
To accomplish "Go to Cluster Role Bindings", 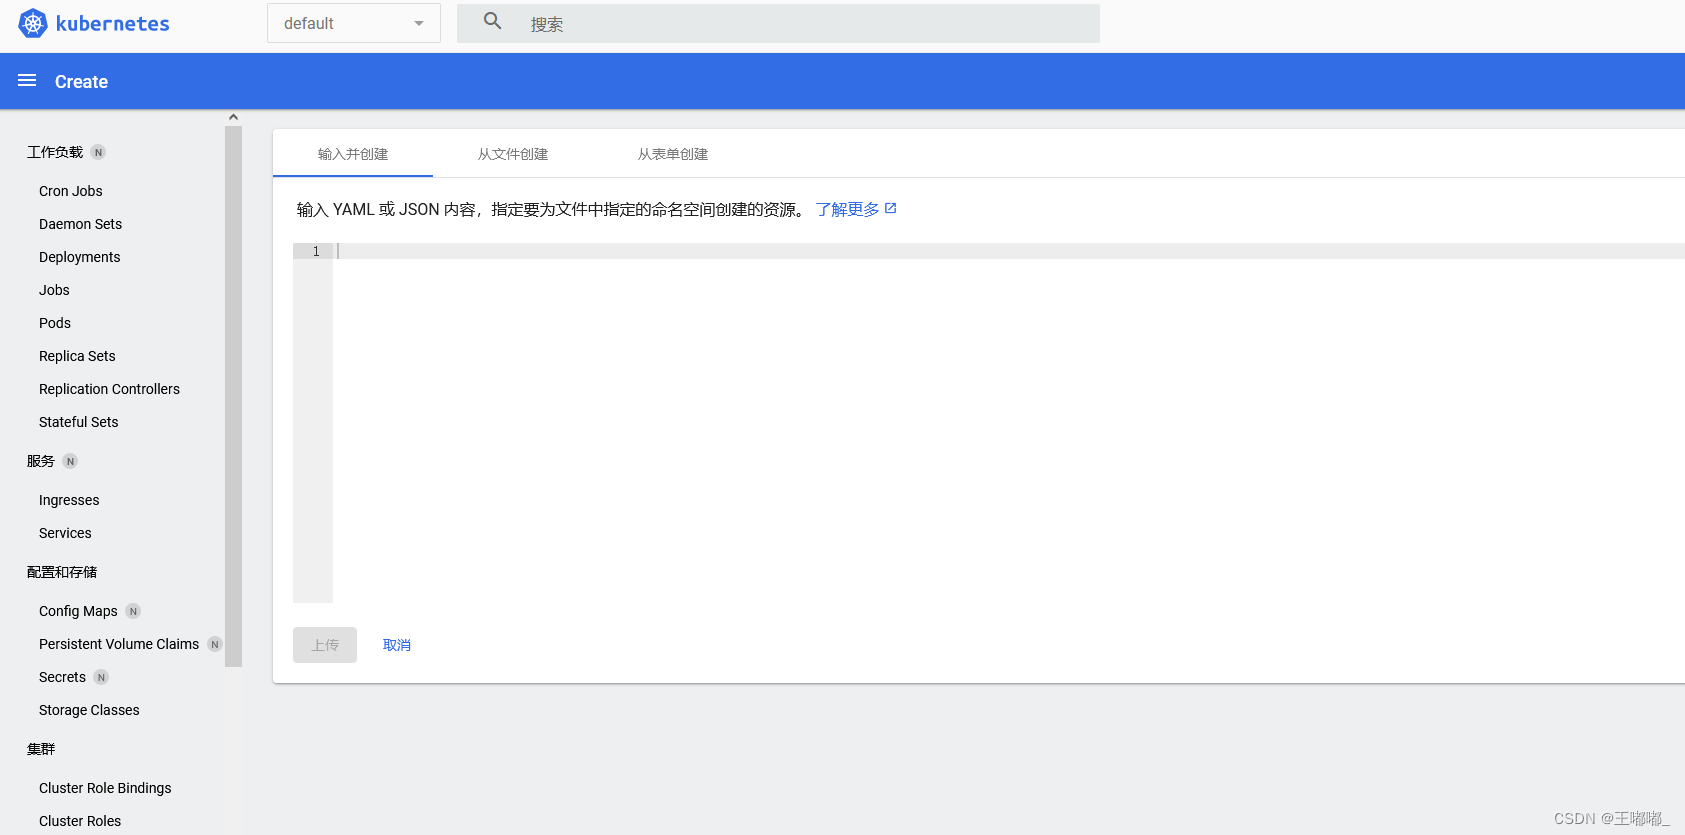I will (x=105, y=788).
